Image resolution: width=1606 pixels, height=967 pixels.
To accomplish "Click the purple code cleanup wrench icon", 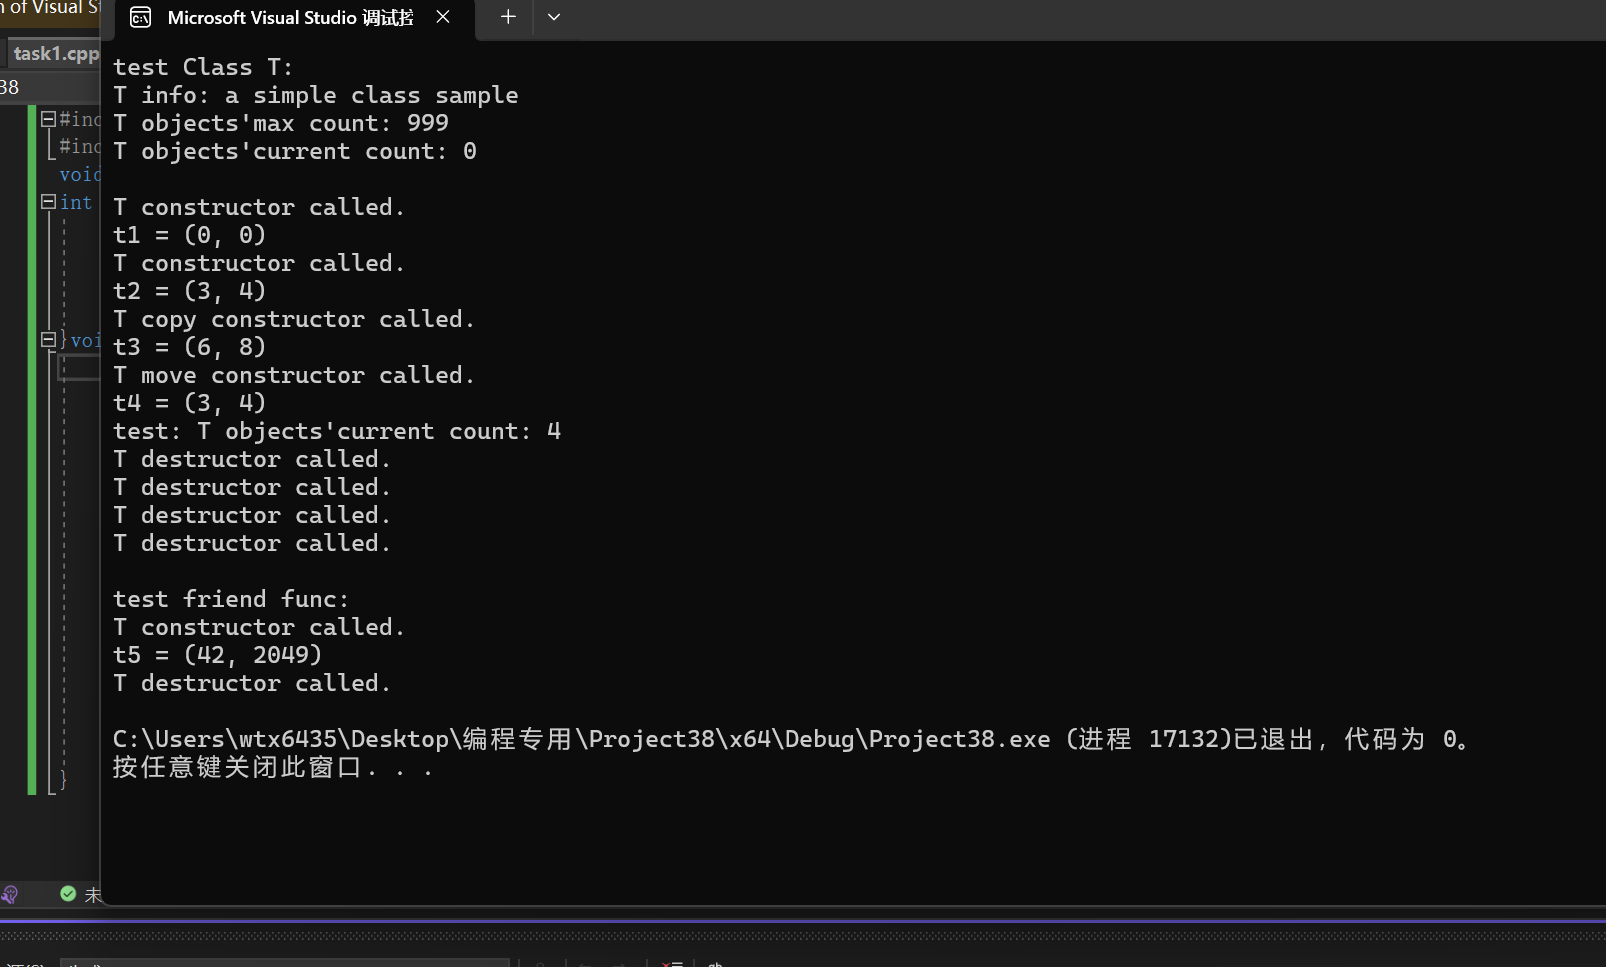I will [x=10, y=894].
